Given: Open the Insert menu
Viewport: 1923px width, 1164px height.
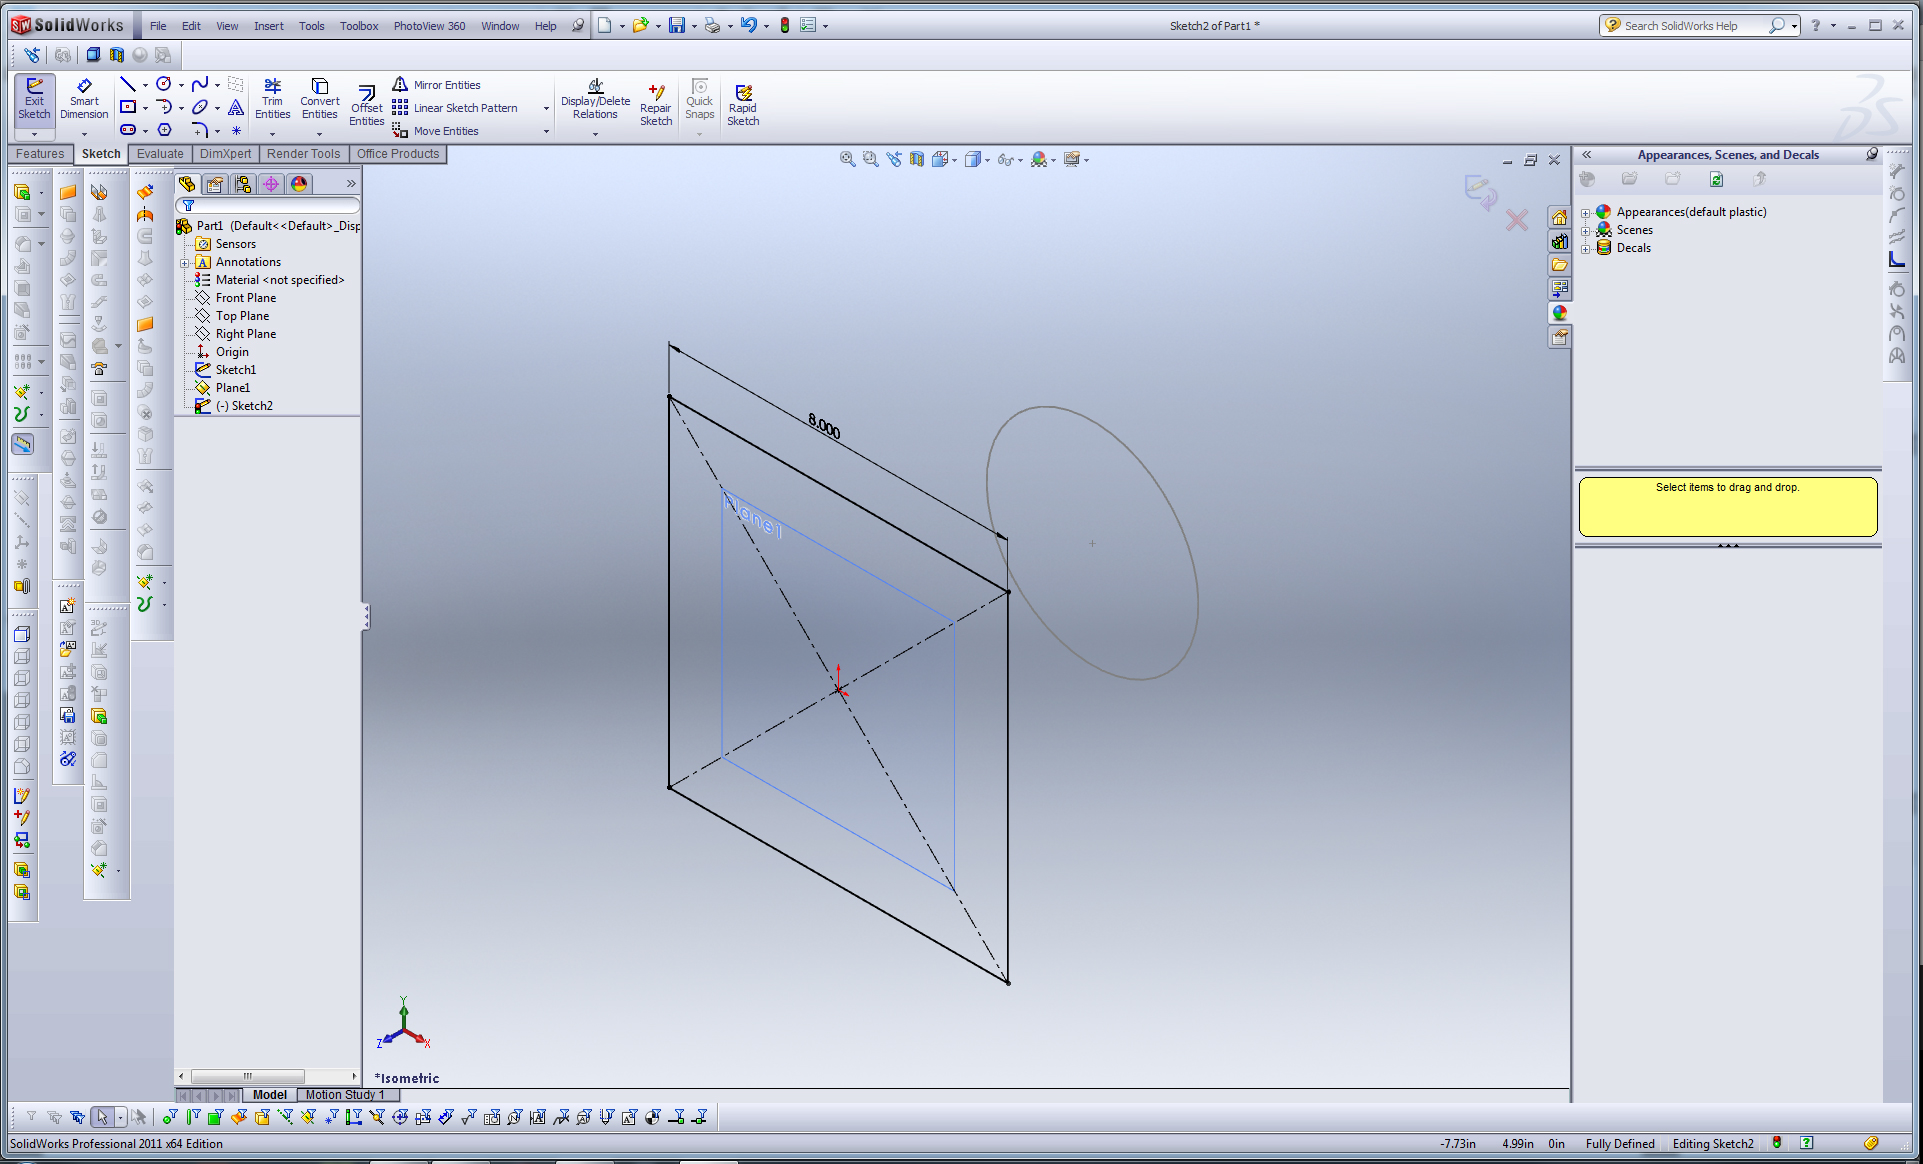Looking at the screenshot, I should click(x=268, y=26).
